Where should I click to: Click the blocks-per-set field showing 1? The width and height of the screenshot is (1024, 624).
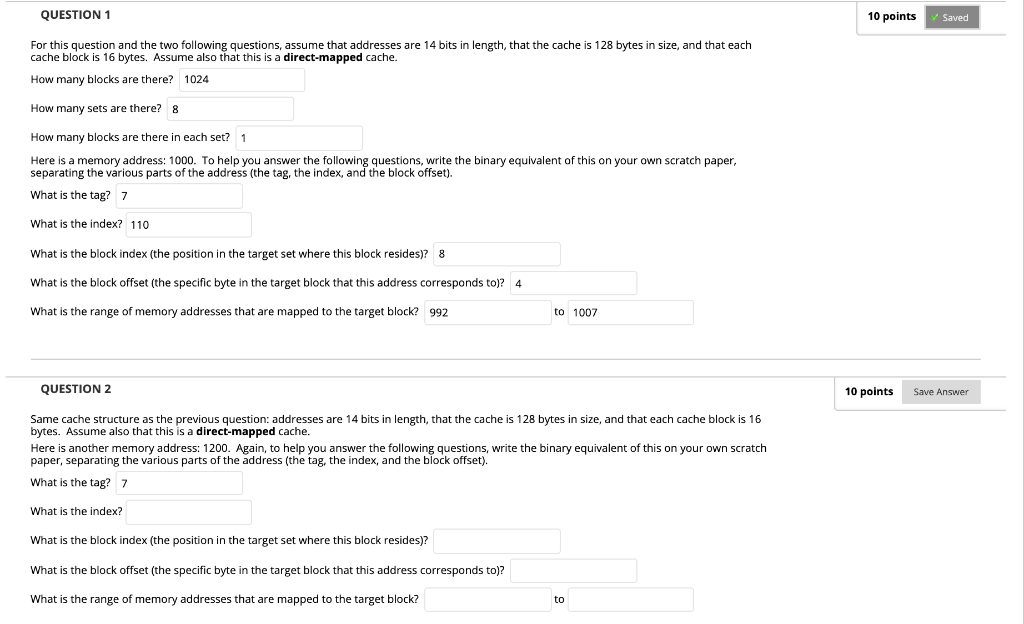(x=297, y=137)
